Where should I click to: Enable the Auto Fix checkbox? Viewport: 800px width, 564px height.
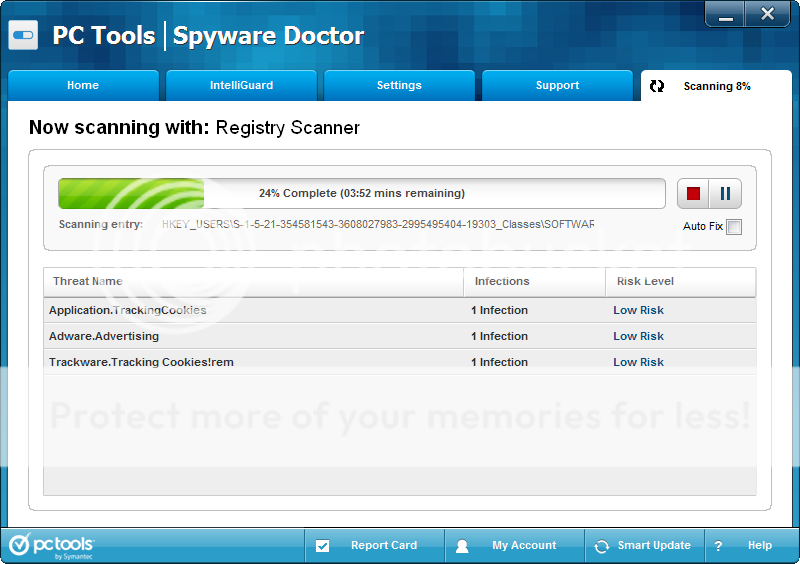[x=734, y=227]
